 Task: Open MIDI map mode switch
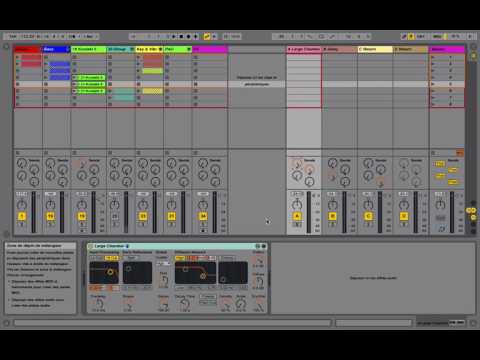coord(437,36)
